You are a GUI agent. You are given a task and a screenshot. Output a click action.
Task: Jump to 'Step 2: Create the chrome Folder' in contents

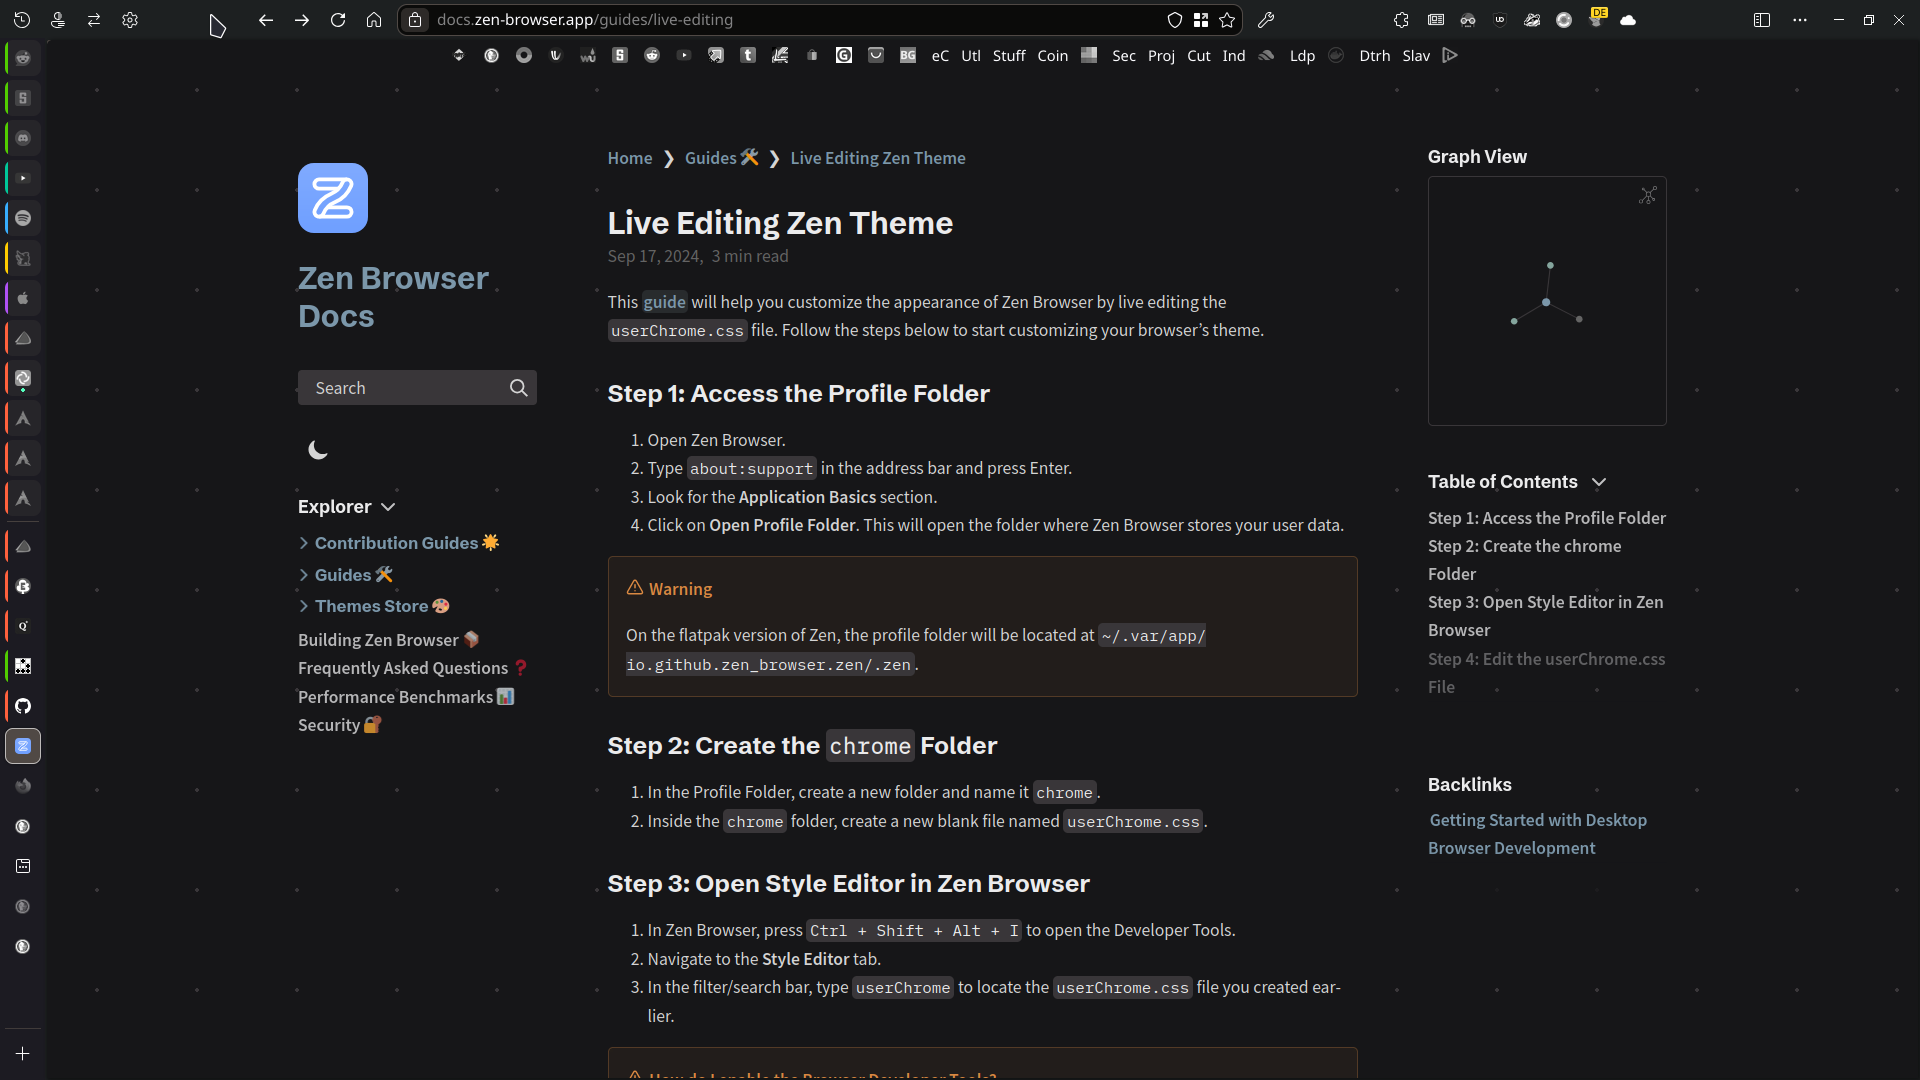pyautogui.click(x=1525, y=560)
